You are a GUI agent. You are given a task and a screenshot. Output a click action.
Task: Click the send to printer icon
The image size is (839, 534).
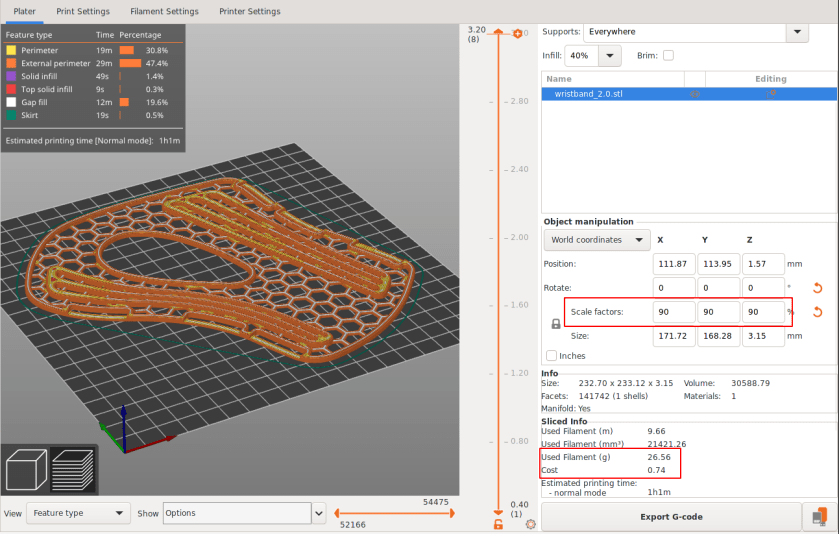(x=819, y=516)
